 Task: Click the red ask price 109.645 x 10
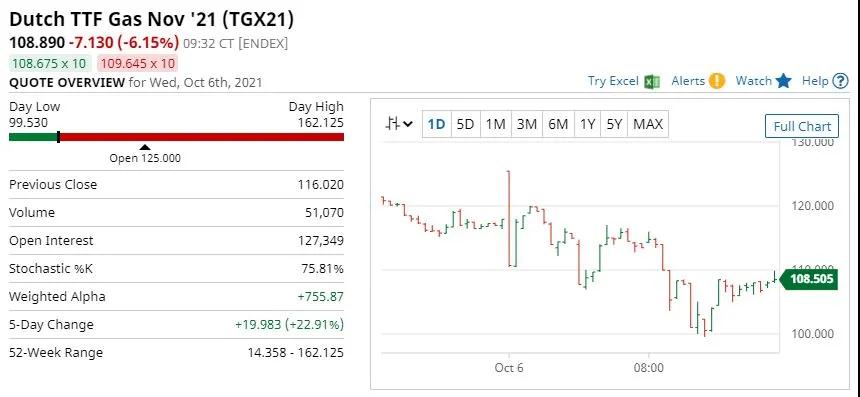137,64
